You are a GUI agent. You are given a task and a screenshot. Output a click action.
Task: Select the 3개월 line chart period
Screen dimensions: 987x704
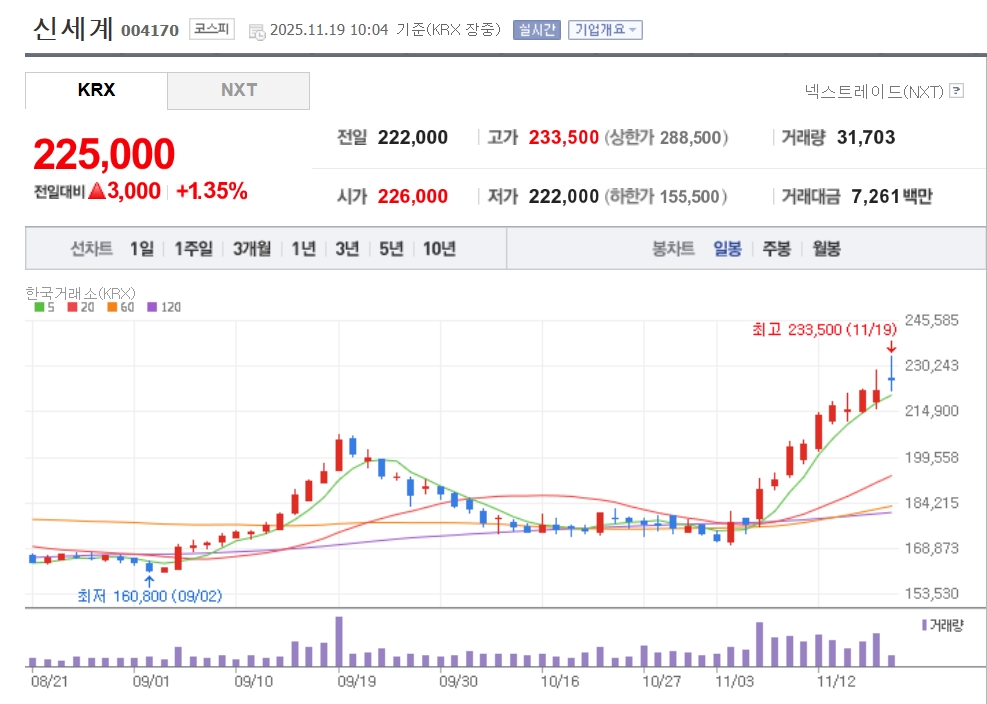[x=252, y=249]
